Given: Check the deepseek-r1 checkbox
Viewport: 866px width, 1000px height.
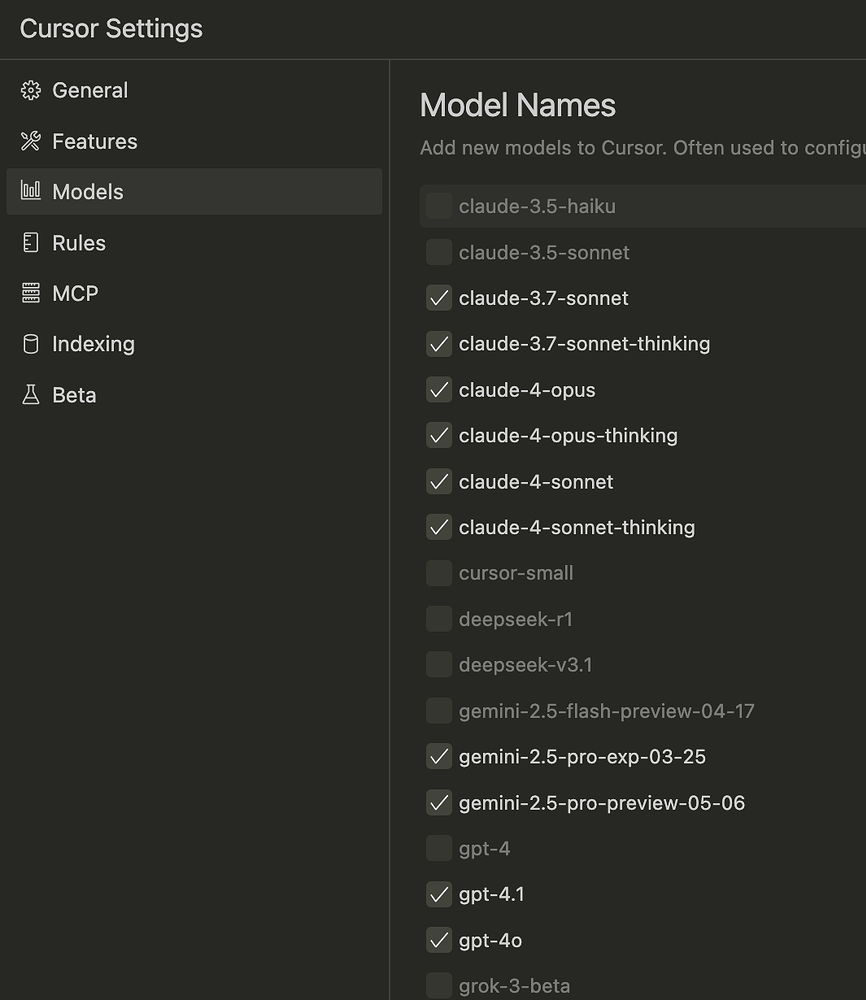Looking at the screenshot, I should coord(439,619).
